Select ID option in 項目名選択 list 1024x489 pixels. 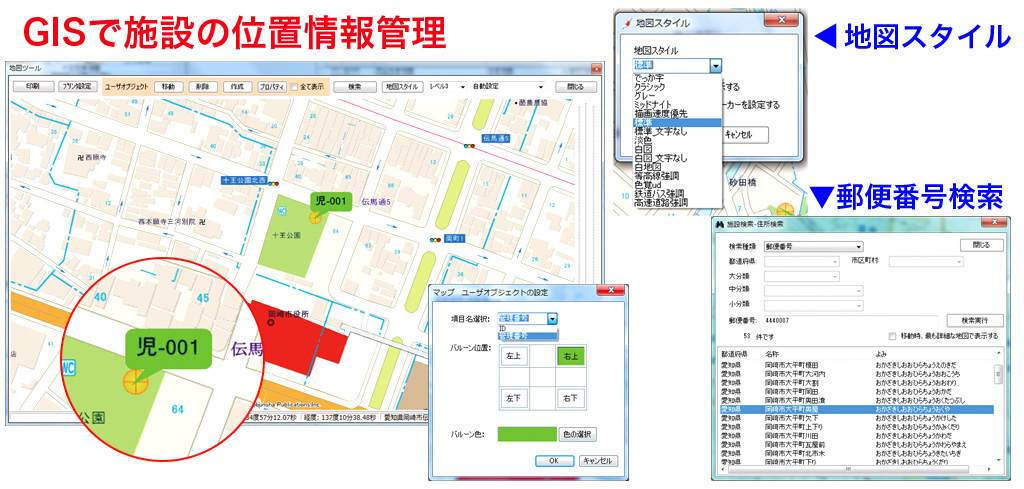pos(503,328)
